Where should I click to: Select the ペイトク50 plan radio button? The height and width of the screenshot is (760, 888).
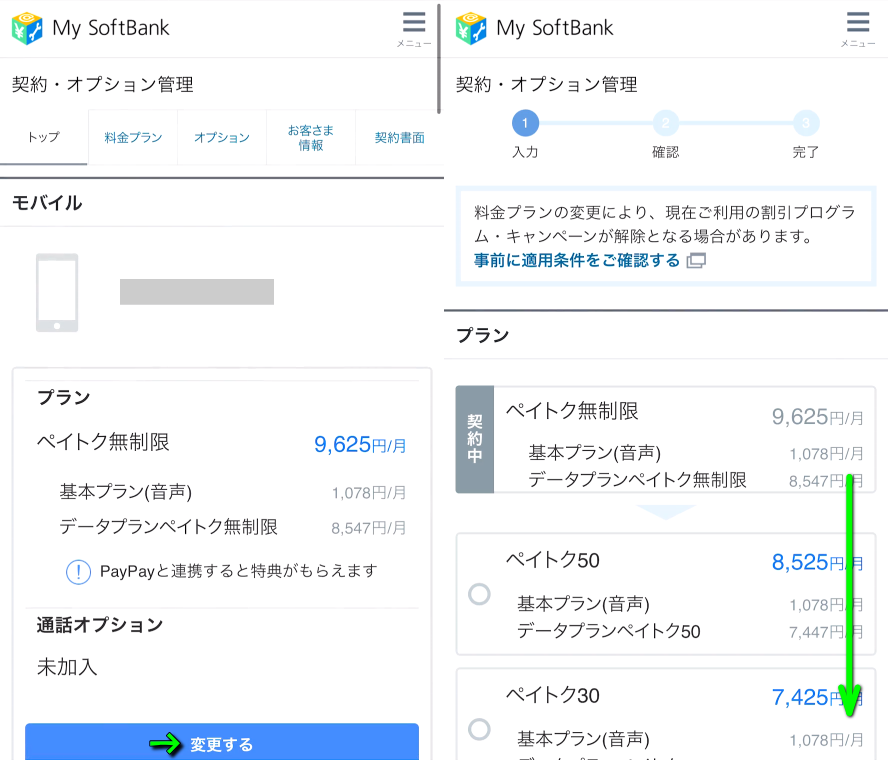[x=479, y=594]
